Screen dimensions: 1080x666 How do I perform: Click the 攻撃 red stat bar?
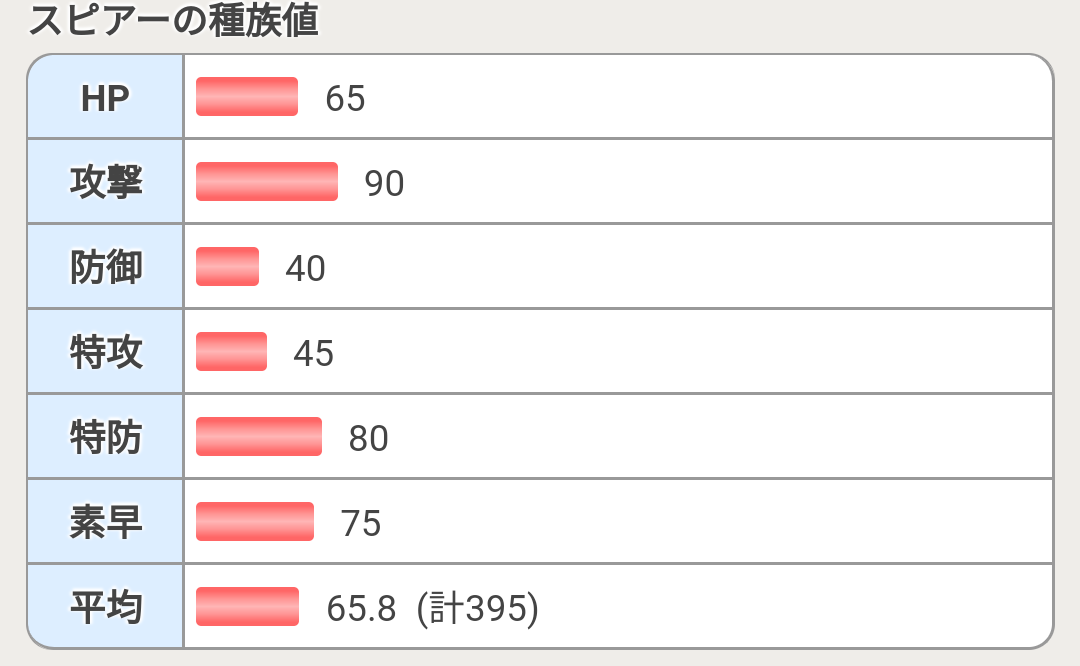[267, 182]
